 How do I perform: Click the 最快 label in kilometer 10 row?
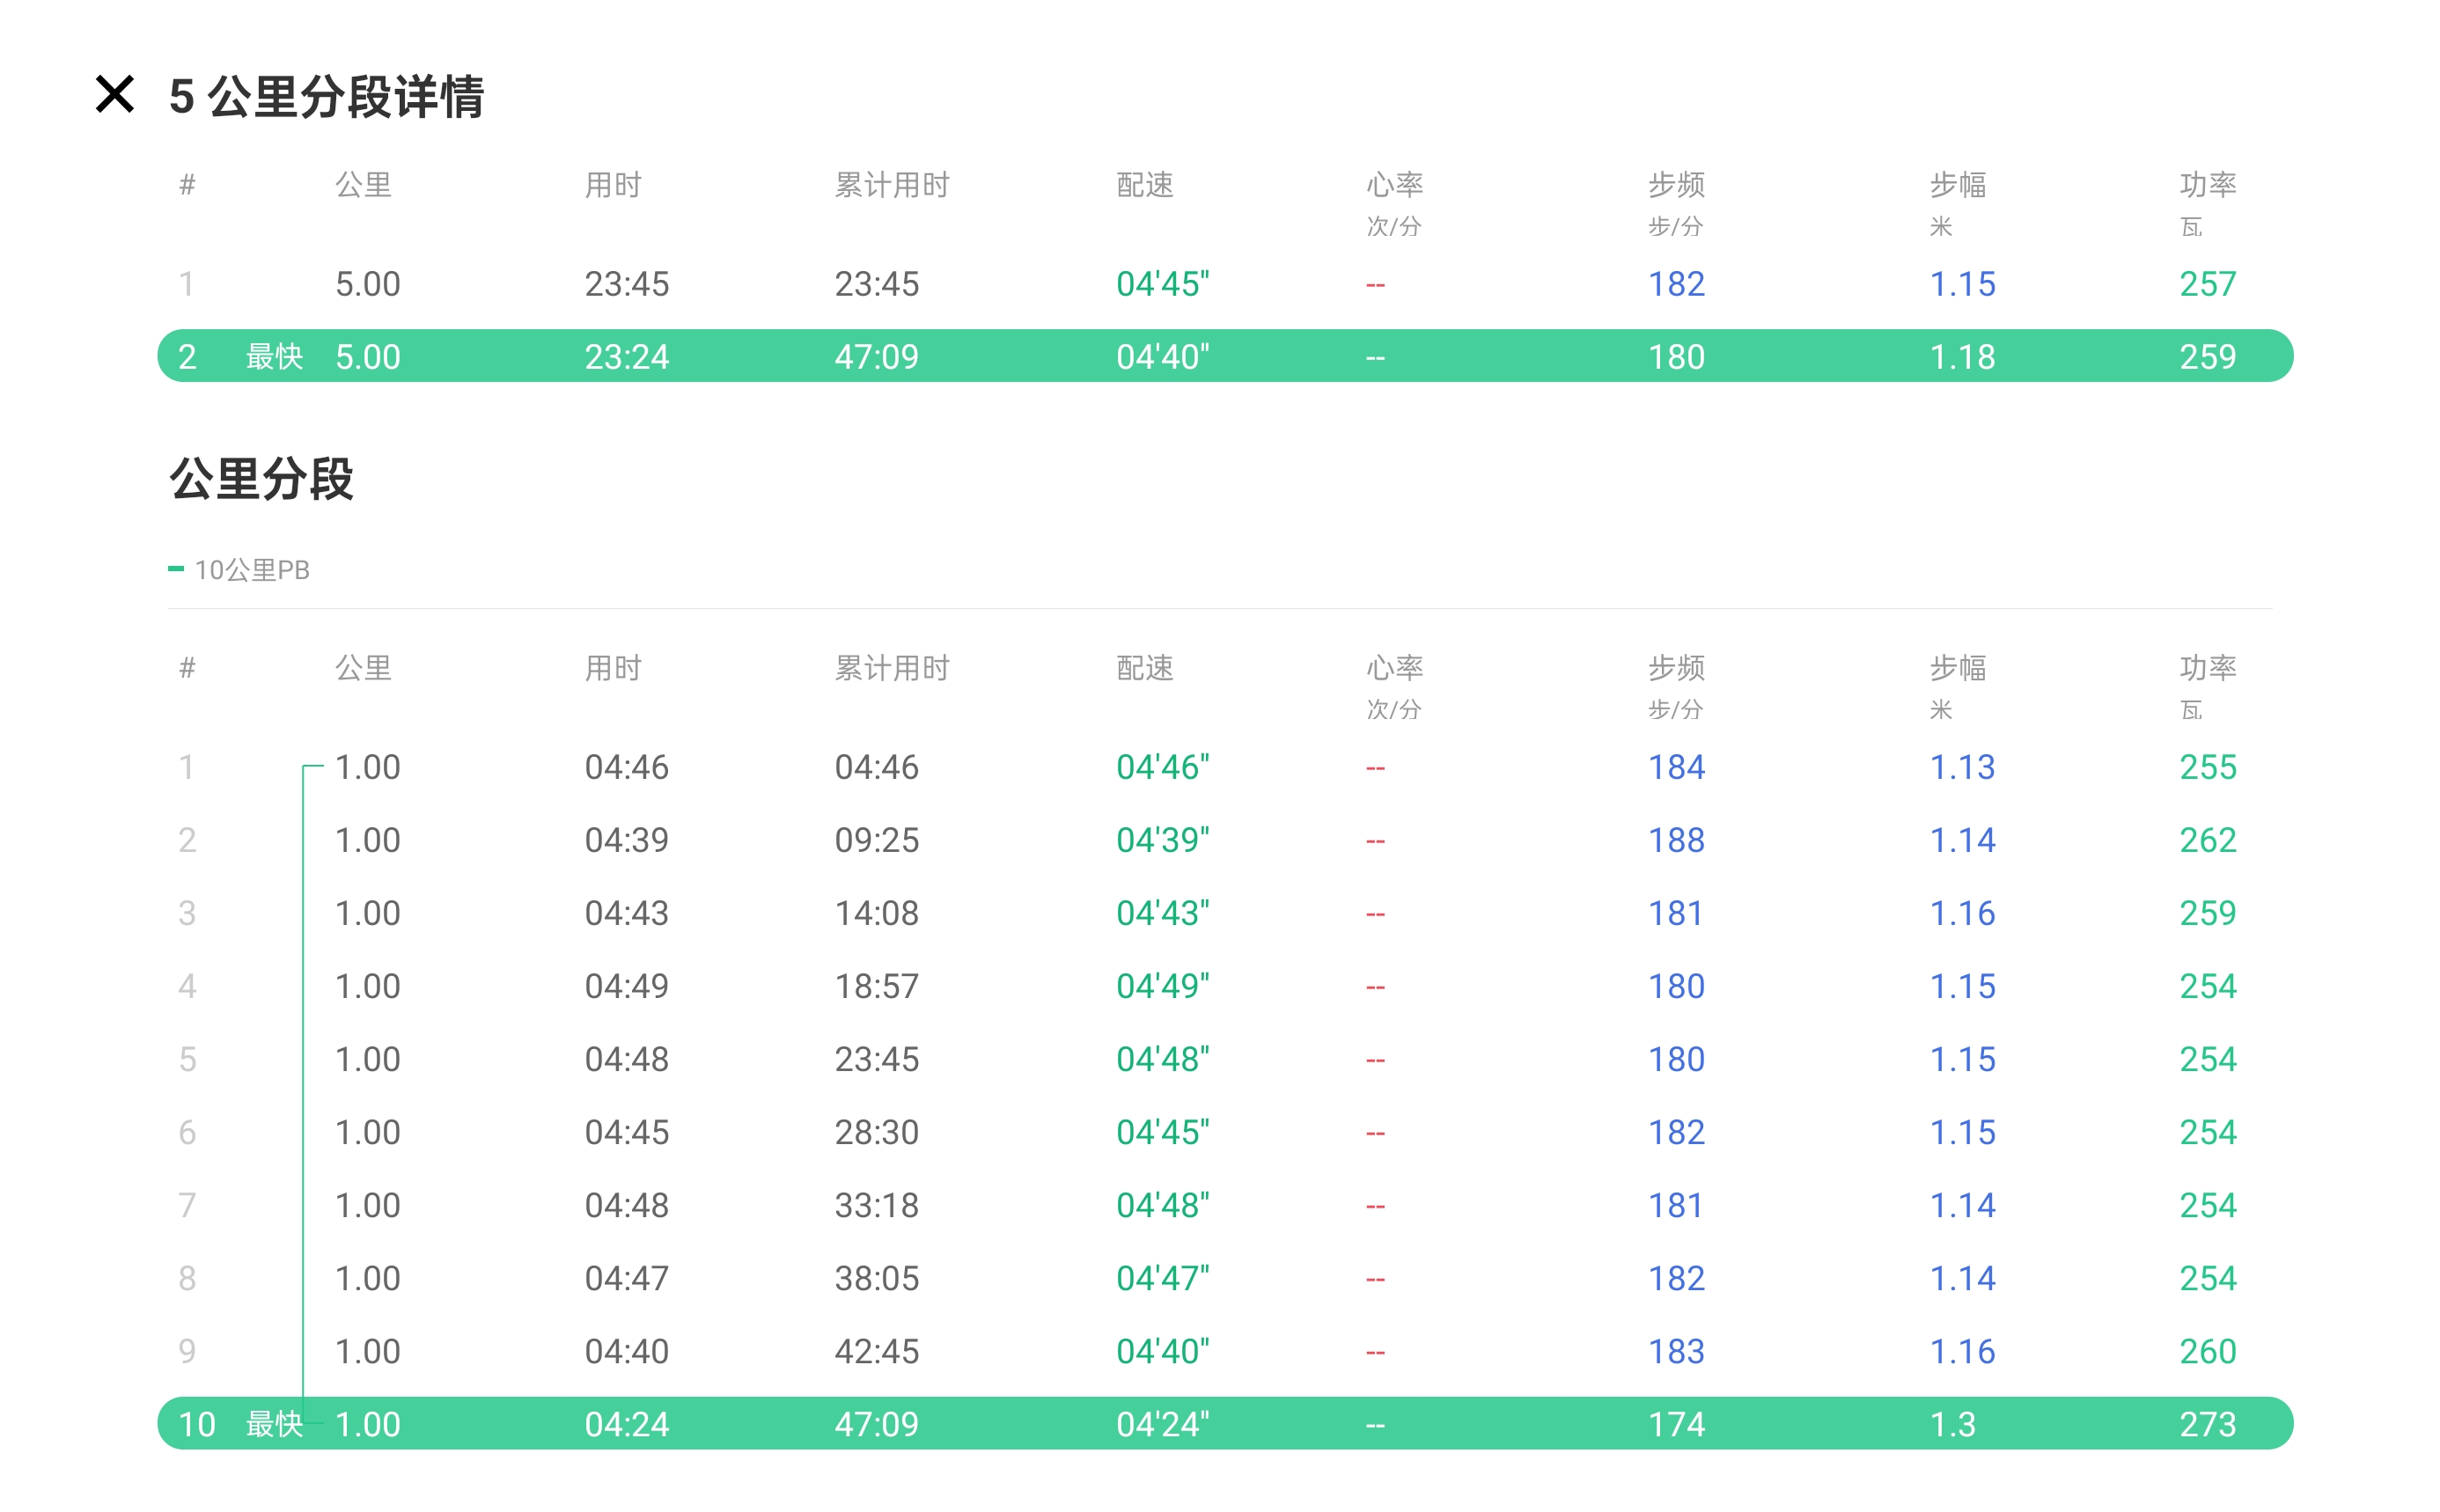coord(273,1423)
